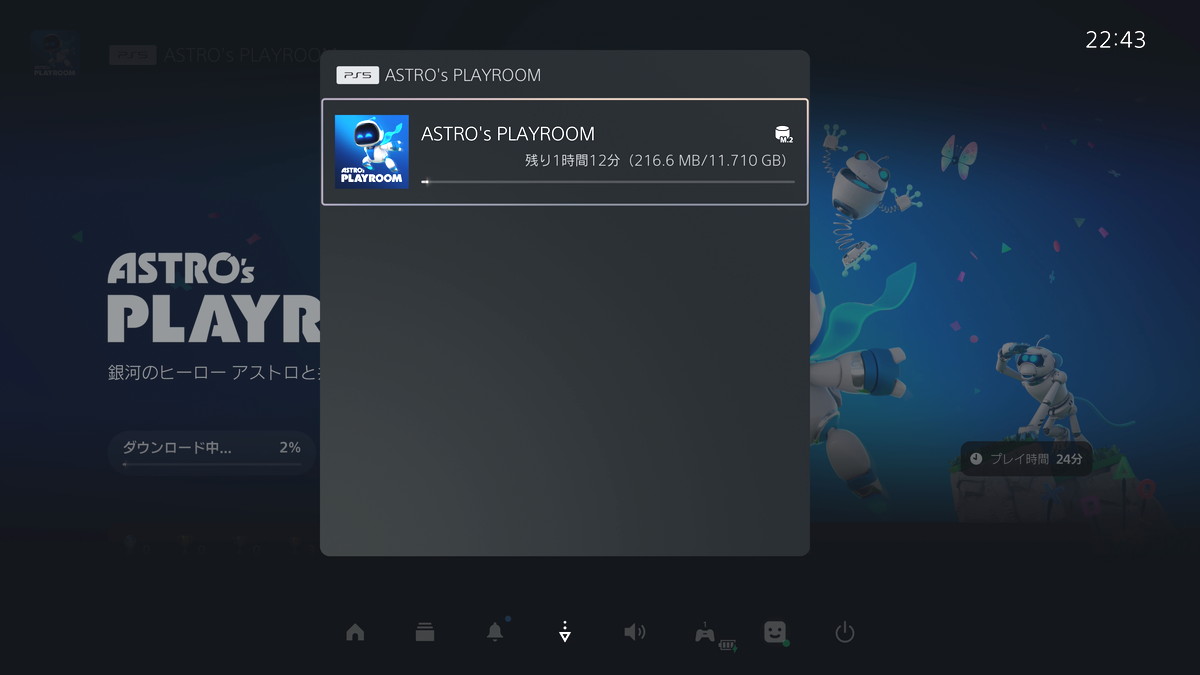The image size is (1200, 675).
Task: Click the M.2 storage icon on download
Action: coord(784,134)
